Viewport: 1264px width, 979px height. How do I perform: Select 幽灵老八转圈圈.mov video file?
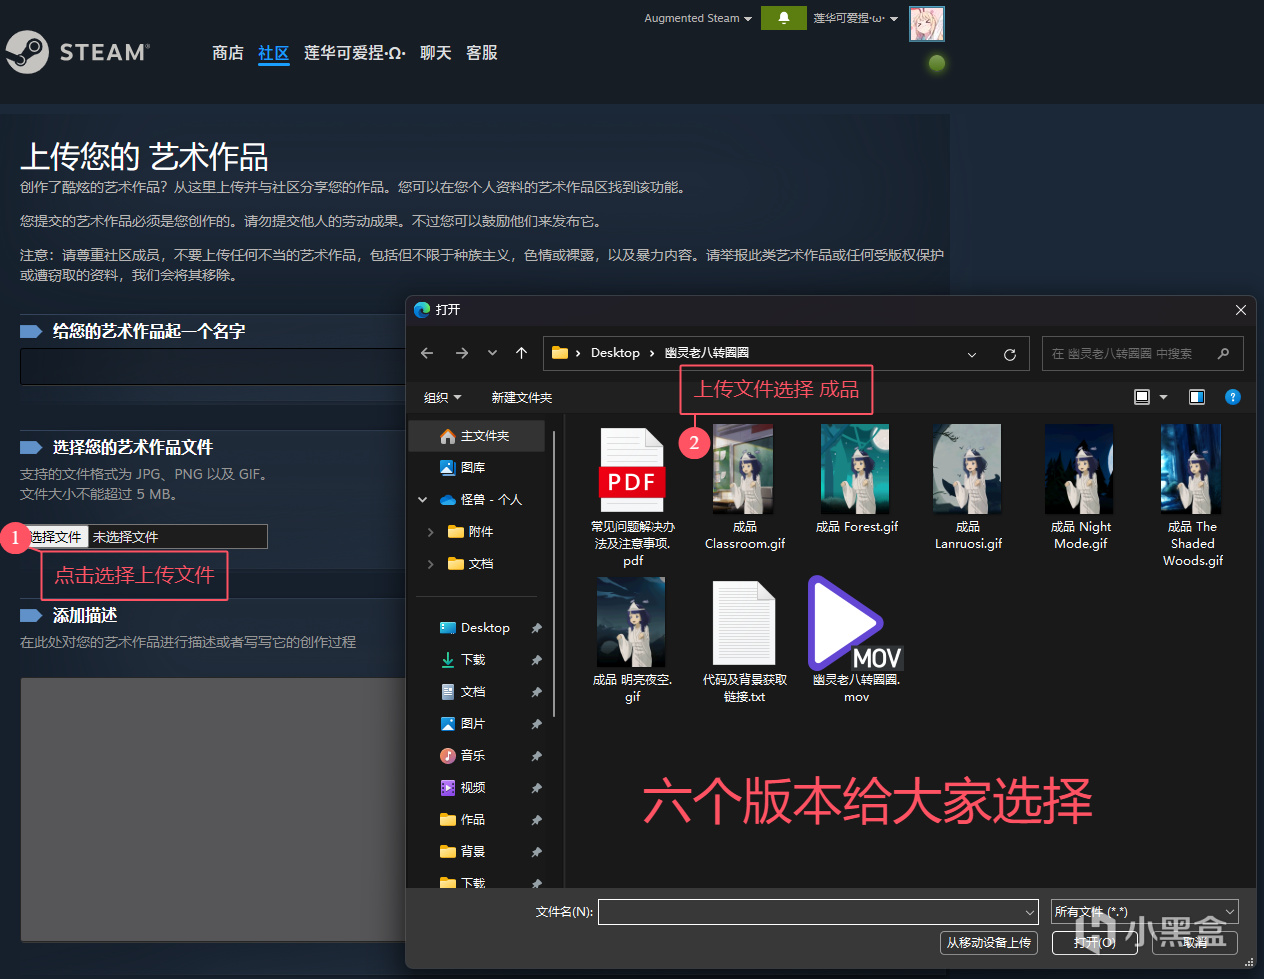click(856, 641)
